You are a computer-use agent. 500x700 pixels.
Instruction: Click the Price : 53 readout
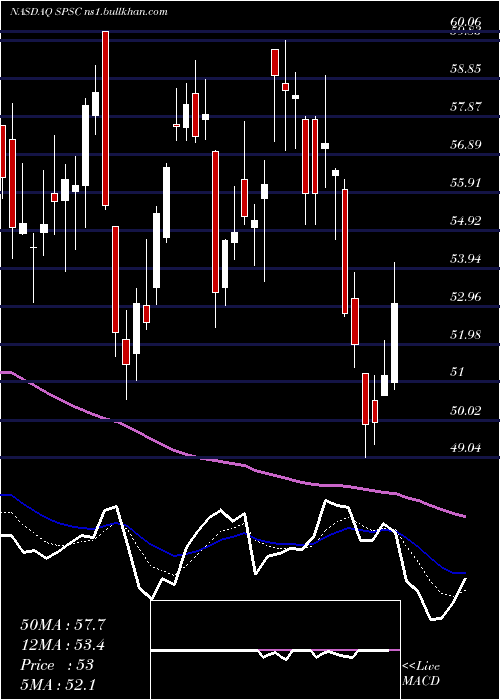57,665
